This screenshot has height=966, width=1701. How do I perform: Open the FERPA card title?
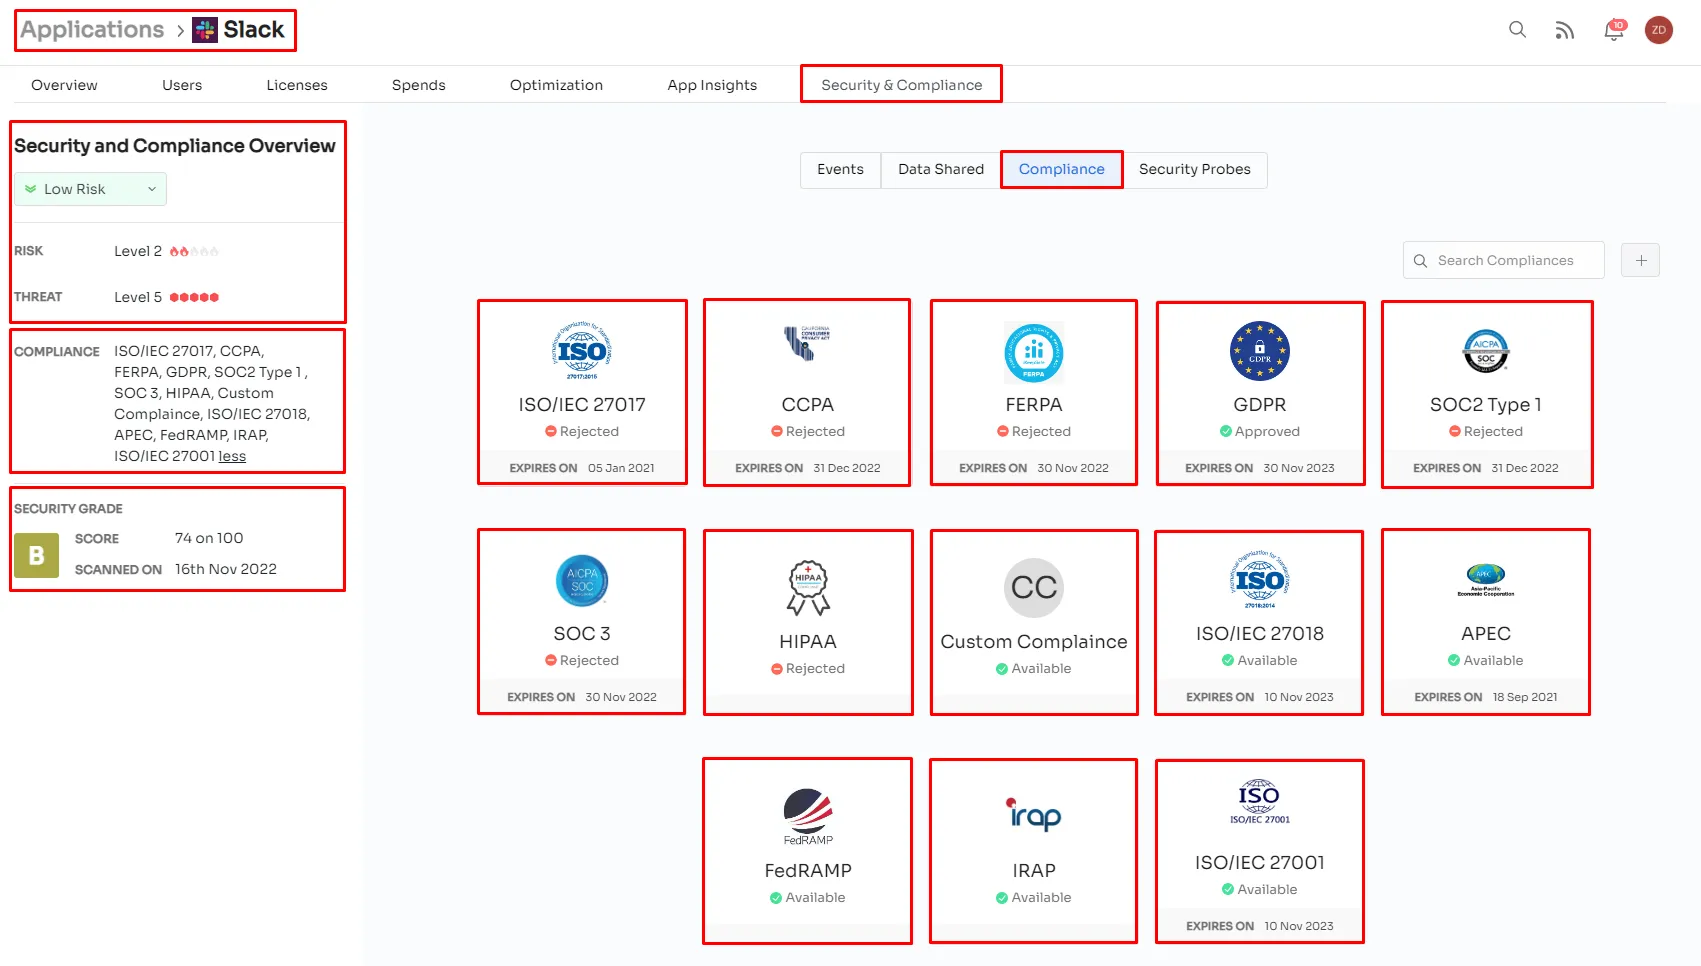1034,405
